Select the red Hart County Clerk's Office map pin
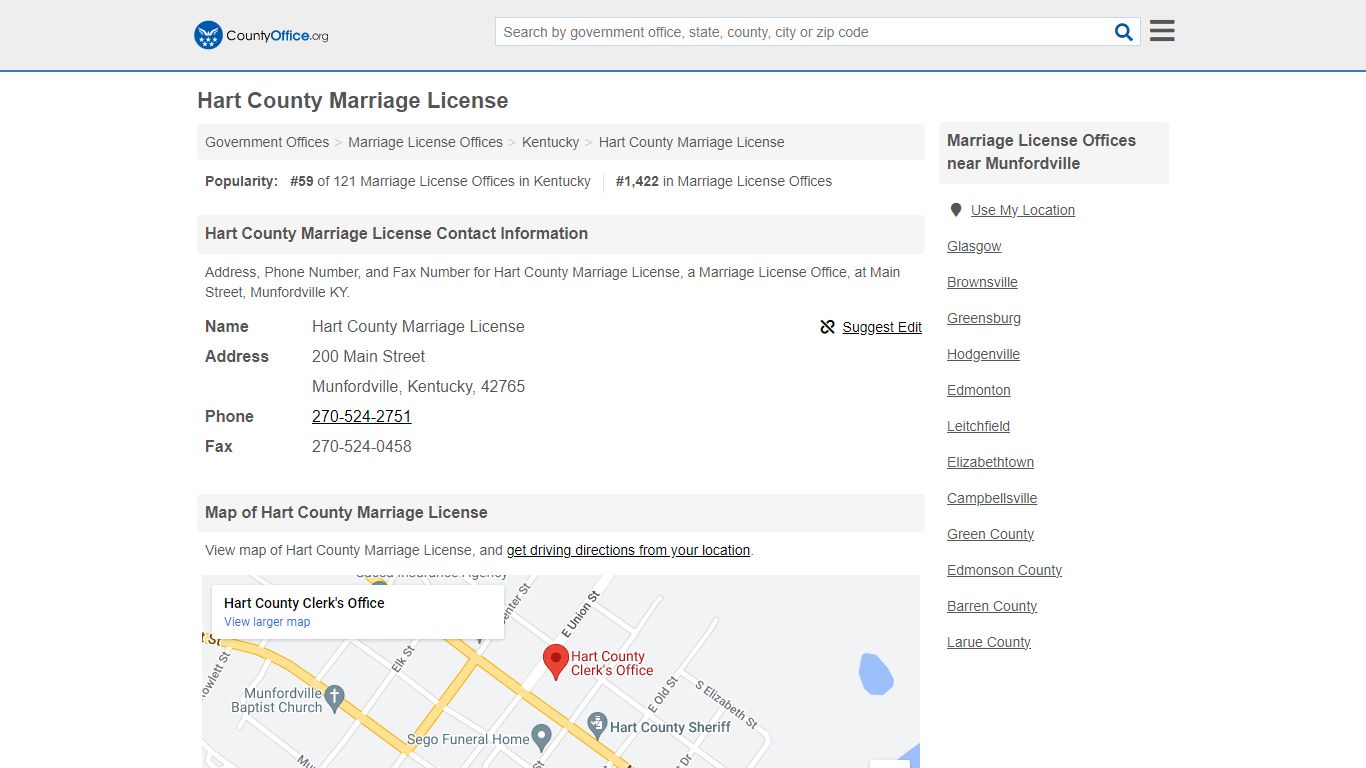The image size is (1366, 768). coord(555,662)
